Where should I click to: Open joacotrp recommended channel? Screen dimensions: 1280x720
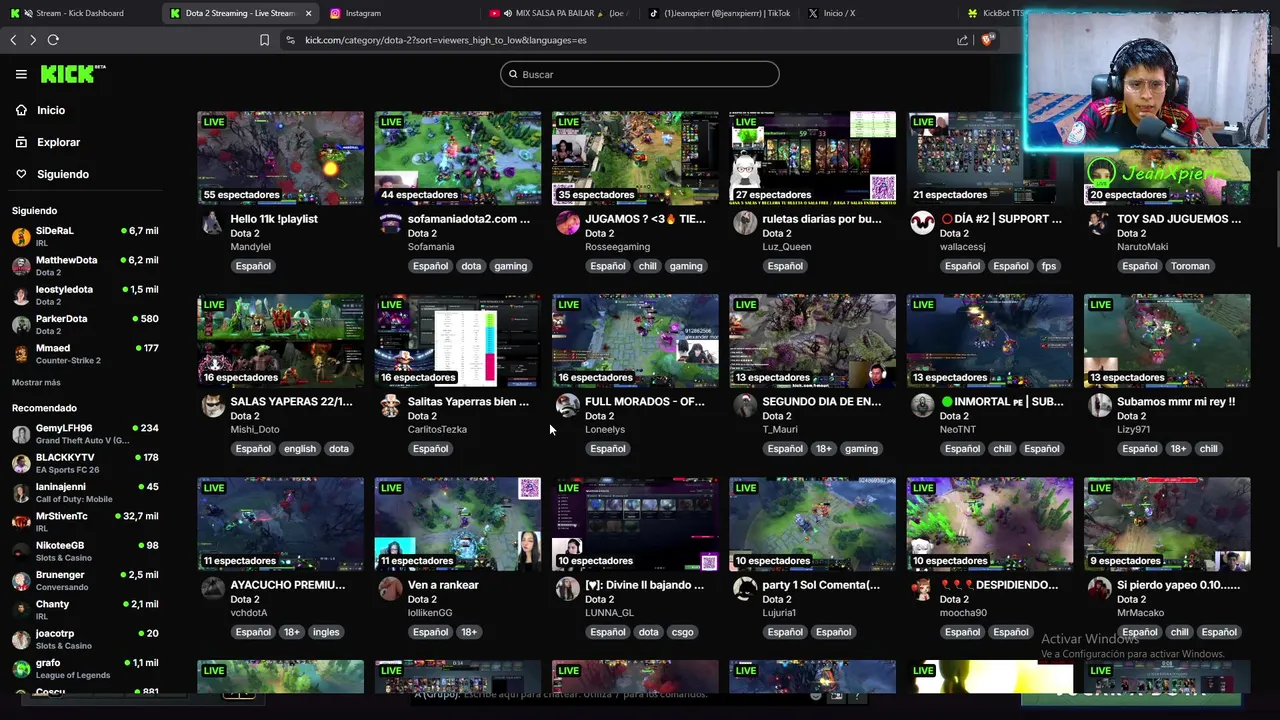[85, 639]
